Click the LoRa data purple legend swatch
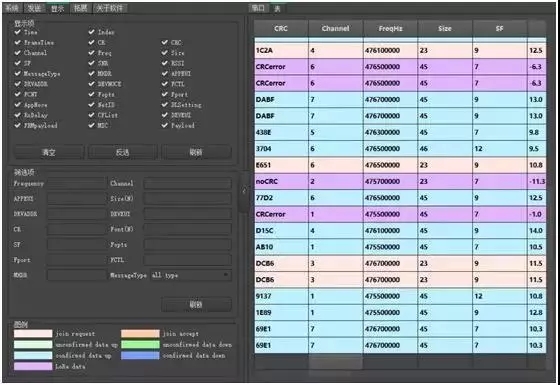 tap(33, 366)
